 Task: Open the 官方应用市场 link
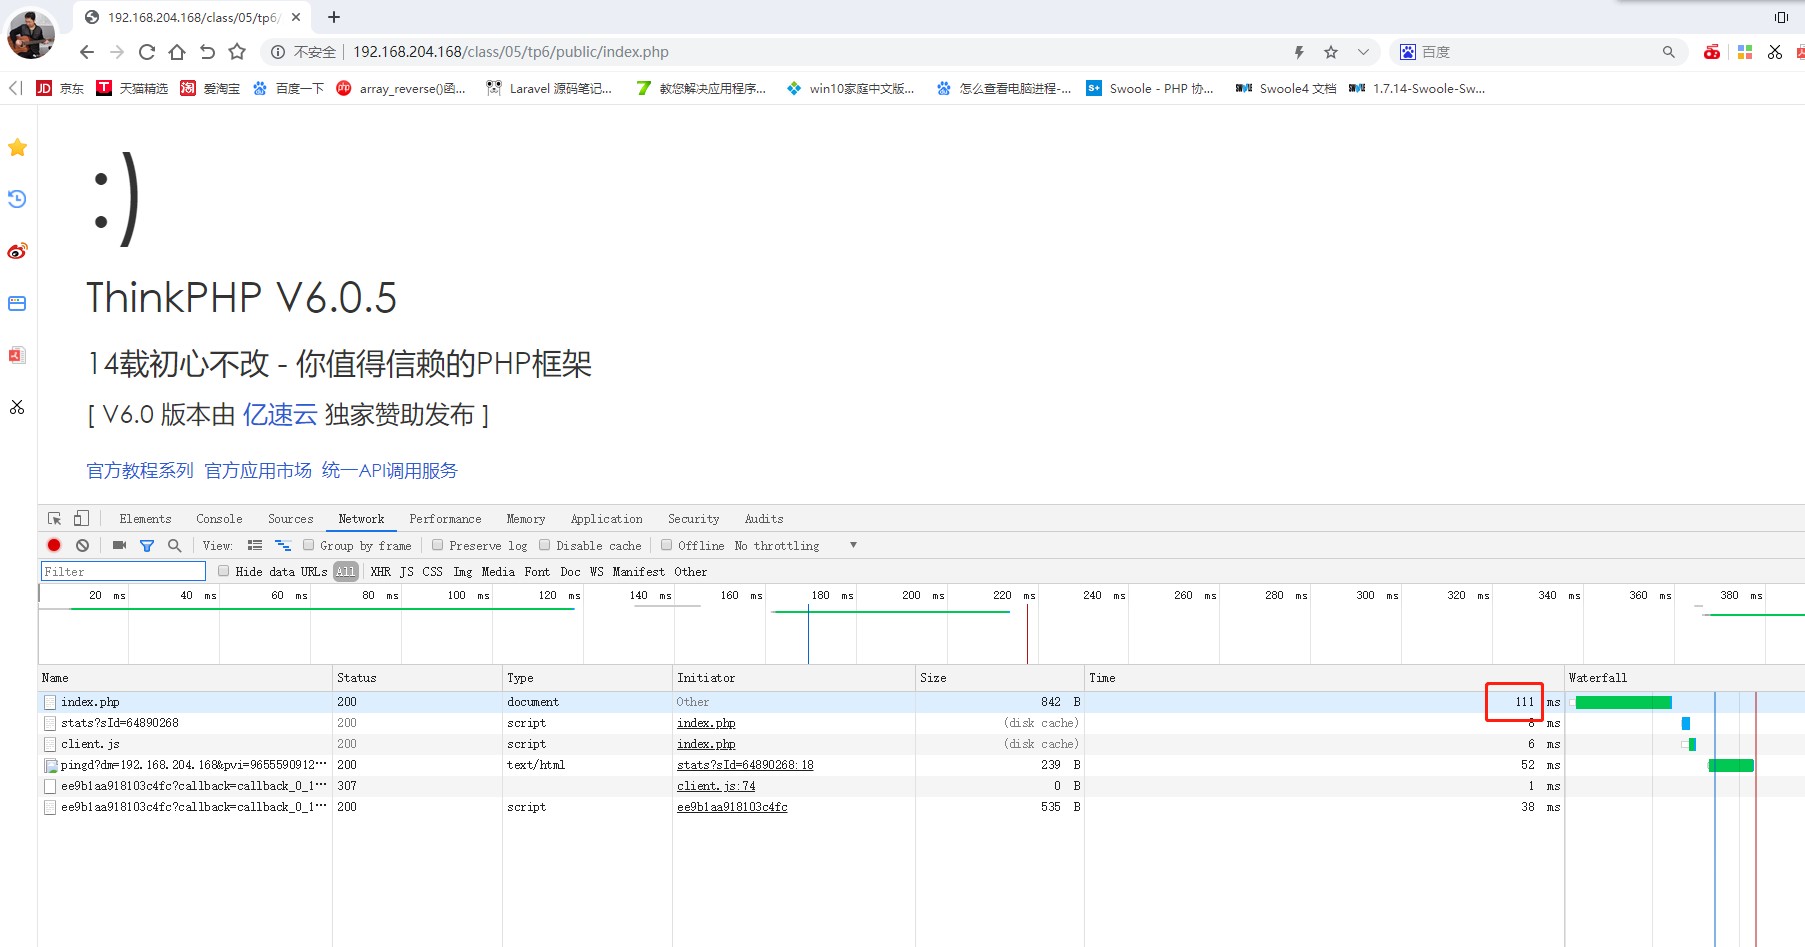(258, 471)
